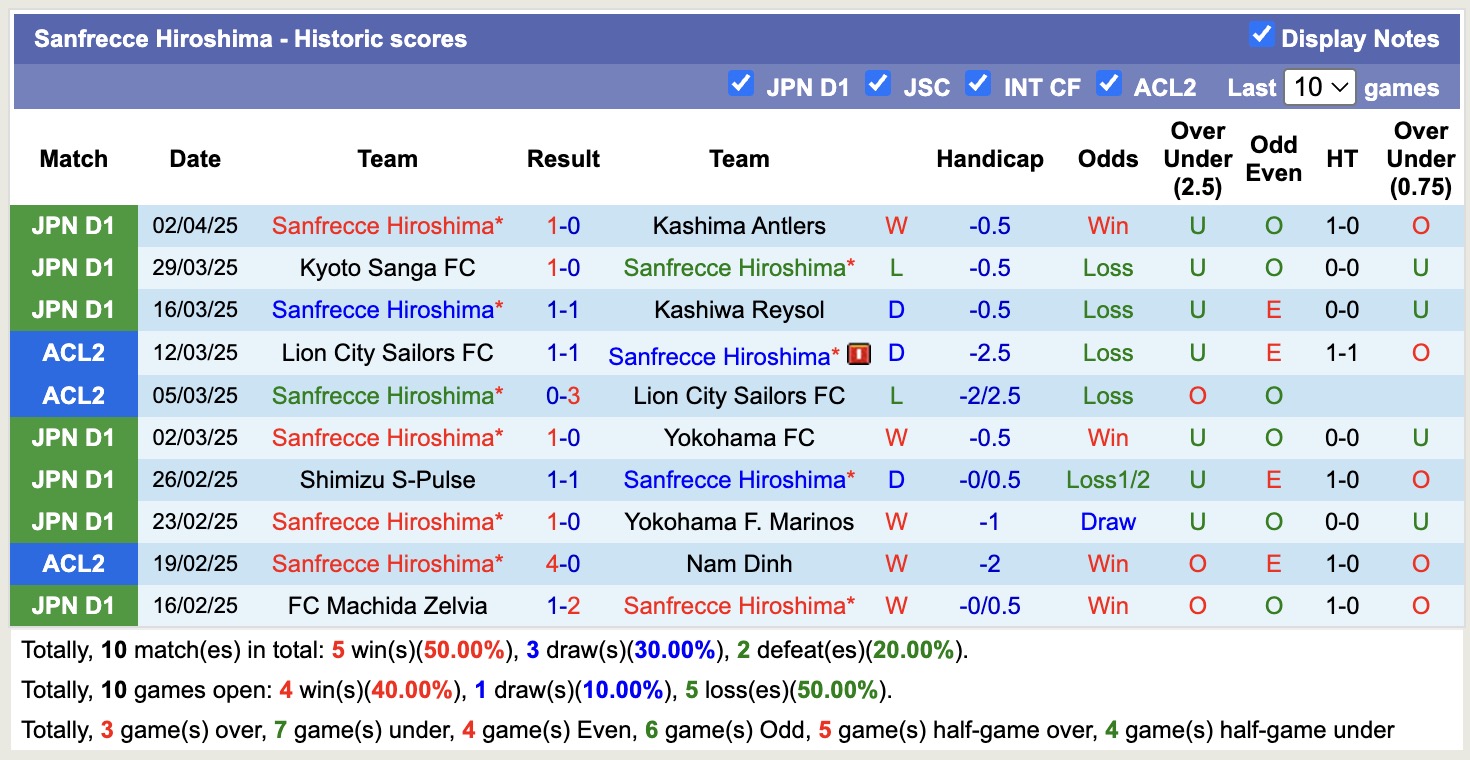Click the red card icon beside Sanfrecce Hiroshima
Viewport: 1470px width, 760px height.
pos(858,353)
